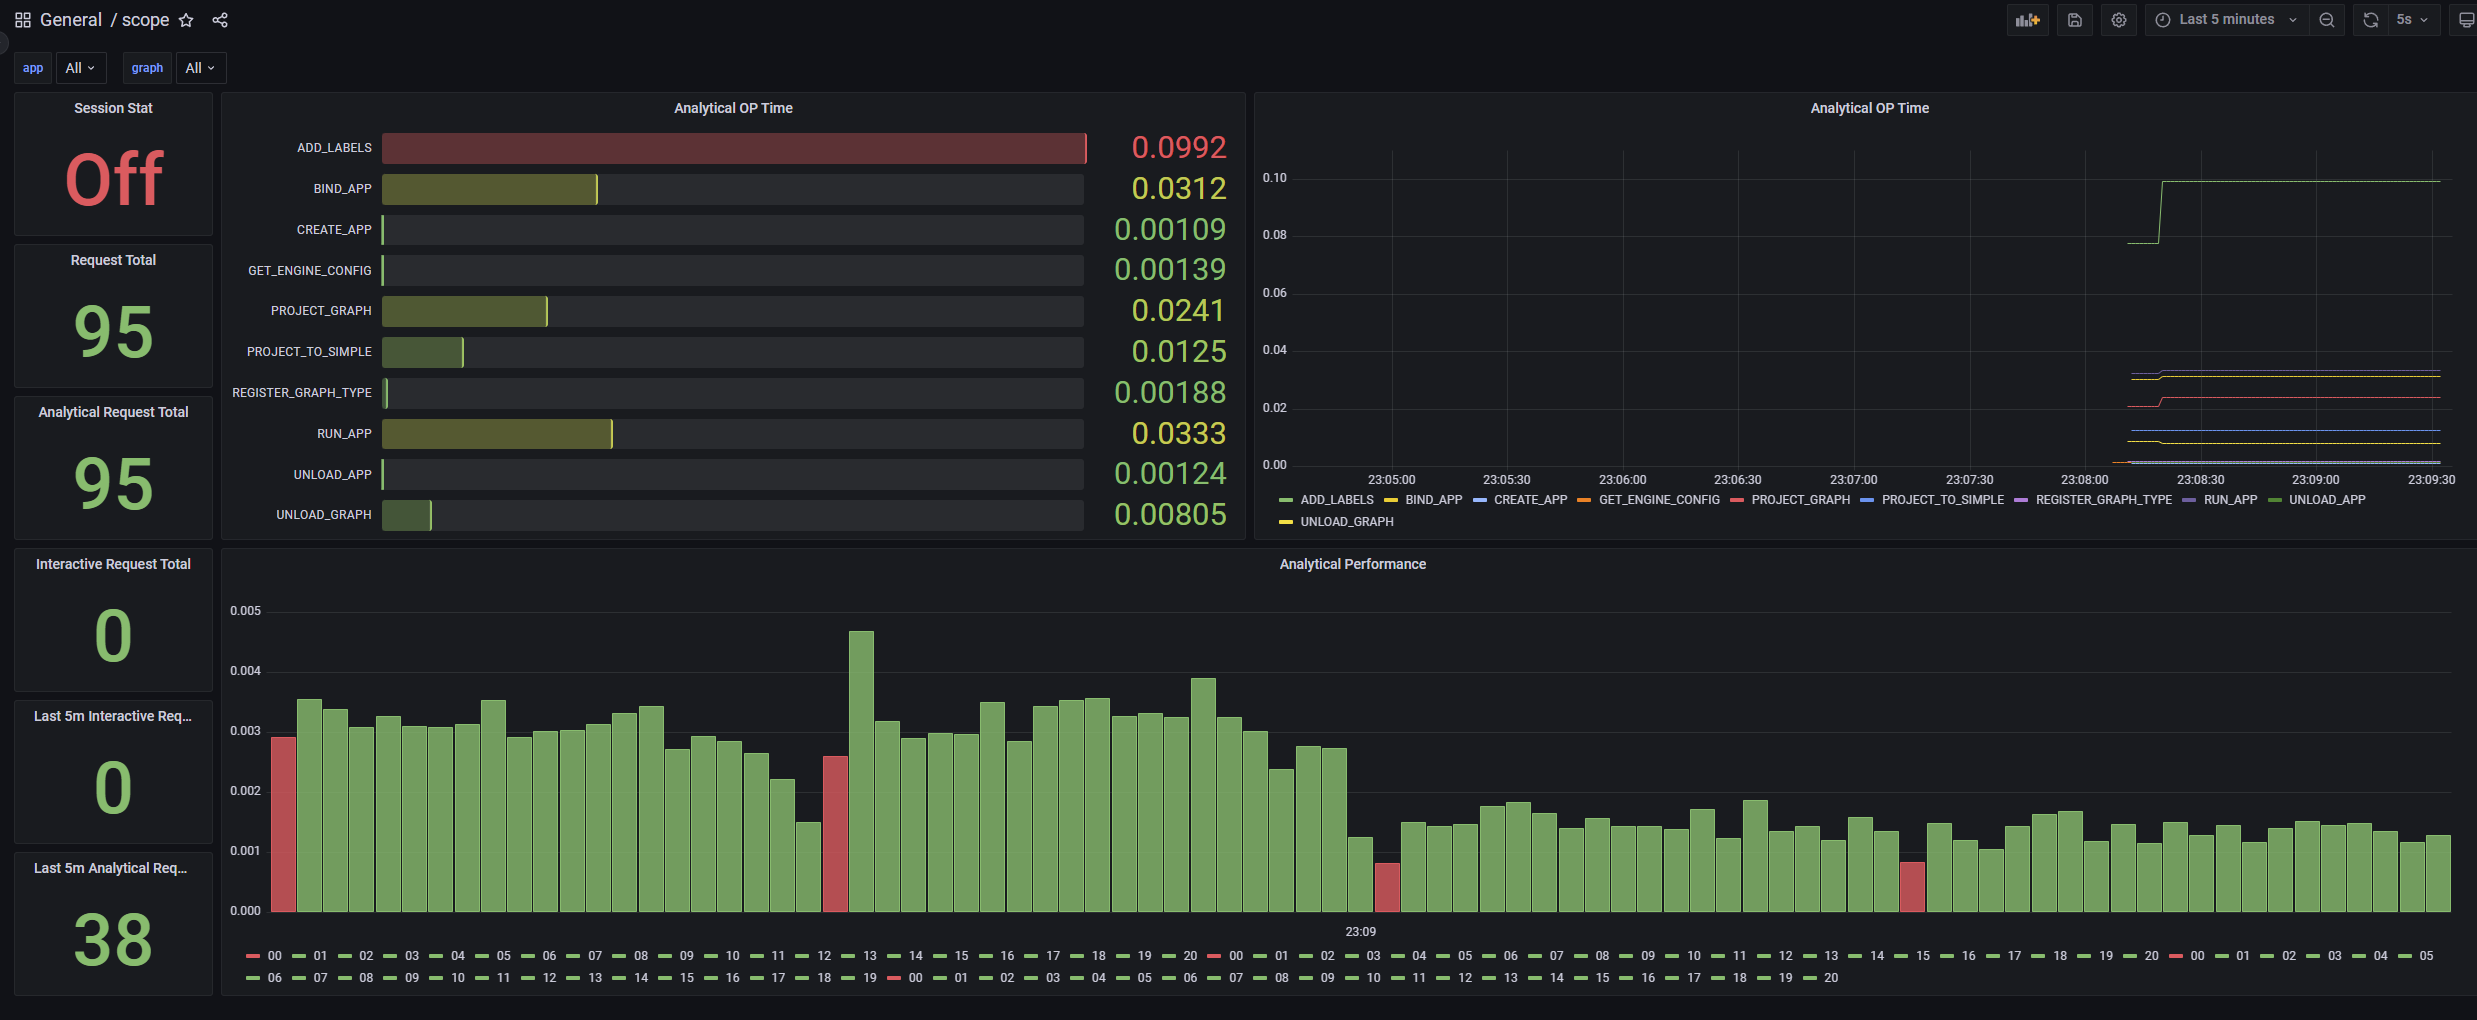Viewport: 2477px width, 1020px height.
Task: Star the scope dashboard
Action: [186, 20]
